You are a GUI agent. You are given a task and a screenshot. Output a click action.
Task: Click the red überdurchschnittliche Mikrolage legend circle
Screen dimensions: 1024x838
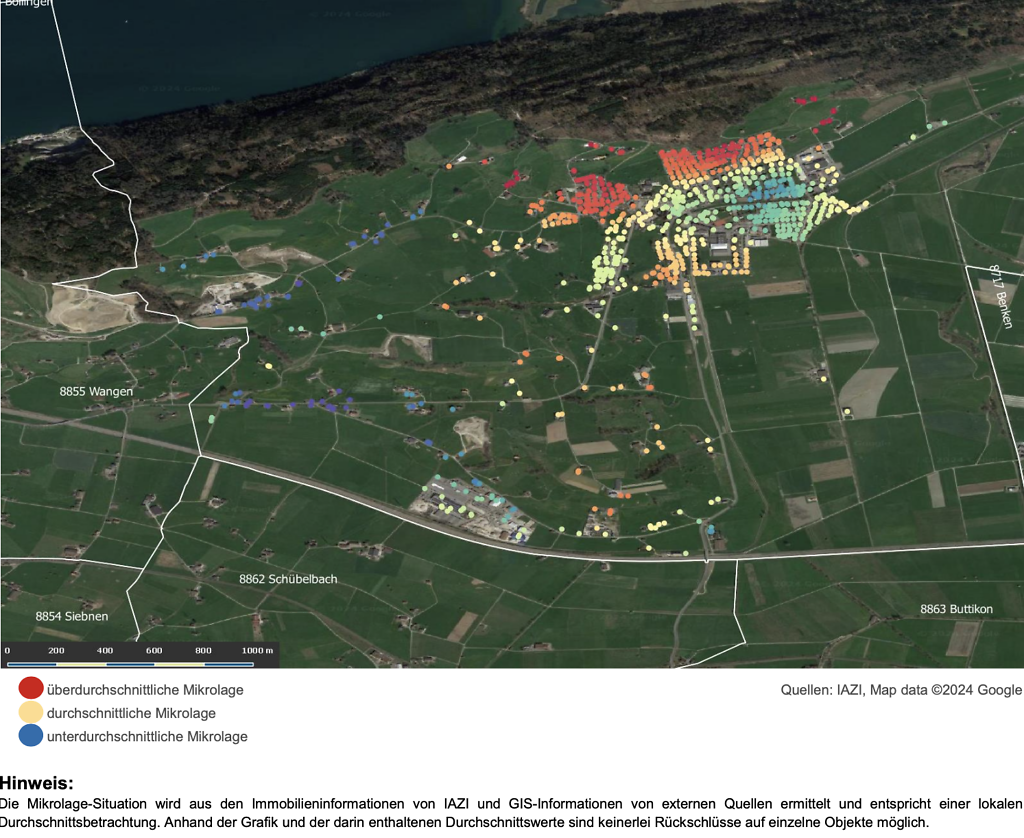point(31,689)
